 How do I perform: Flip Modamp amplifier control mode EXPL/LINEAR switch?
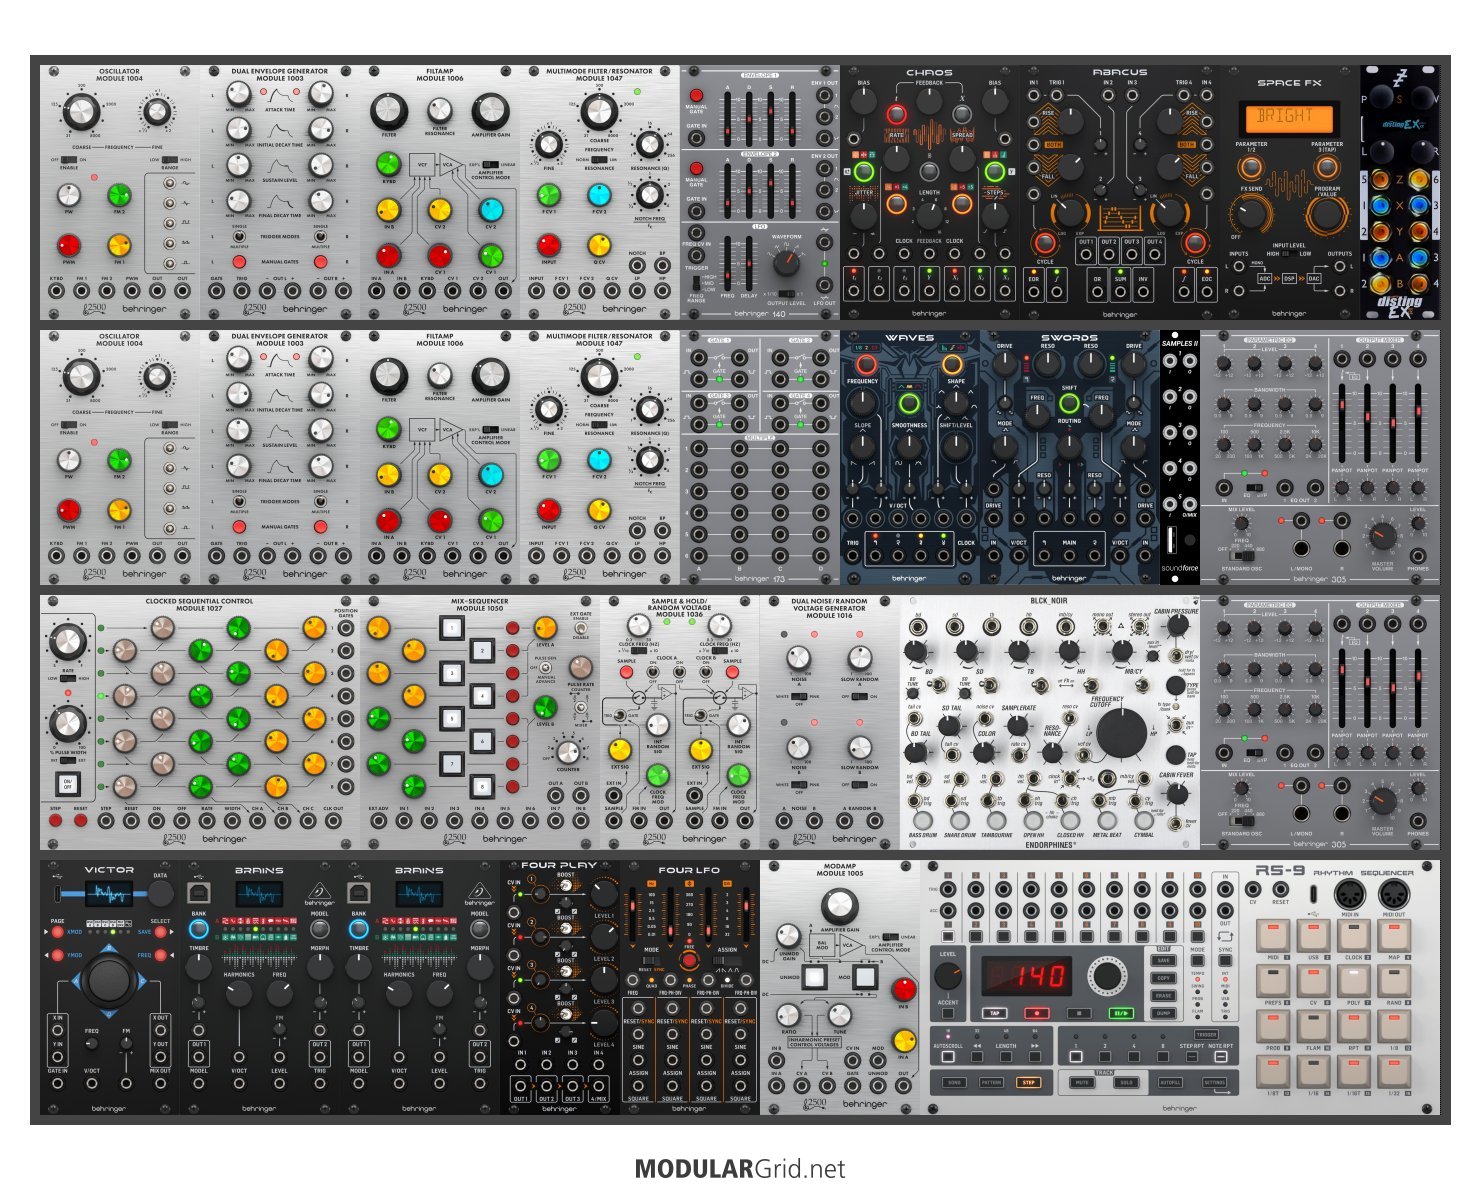point(890,937)
